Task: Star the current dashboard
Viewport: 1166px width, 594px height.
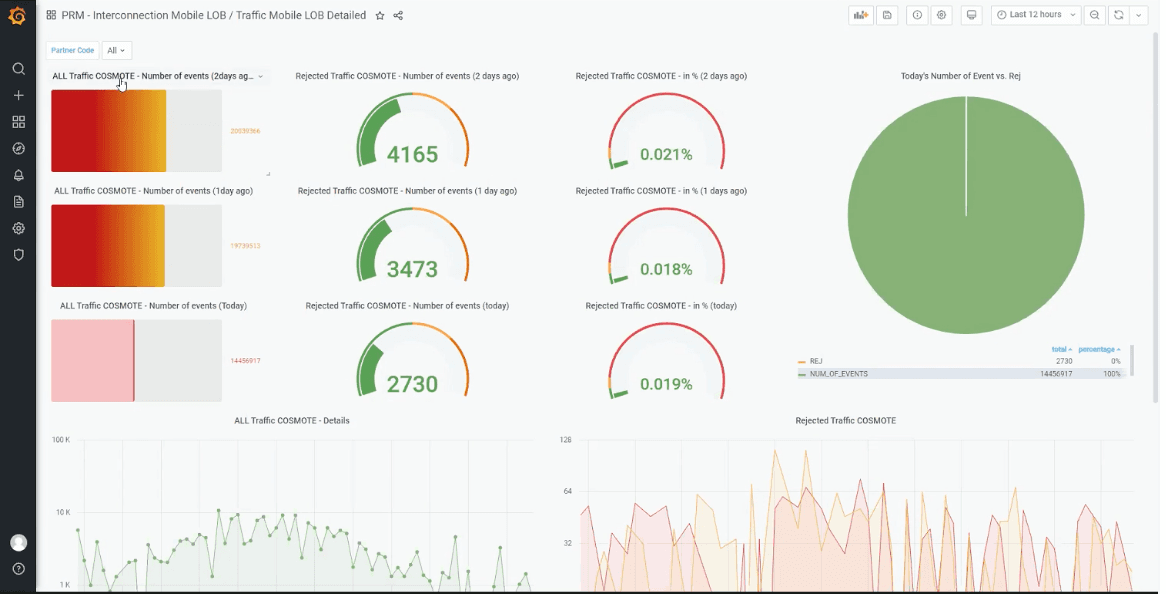Action: tap(379, 16)
